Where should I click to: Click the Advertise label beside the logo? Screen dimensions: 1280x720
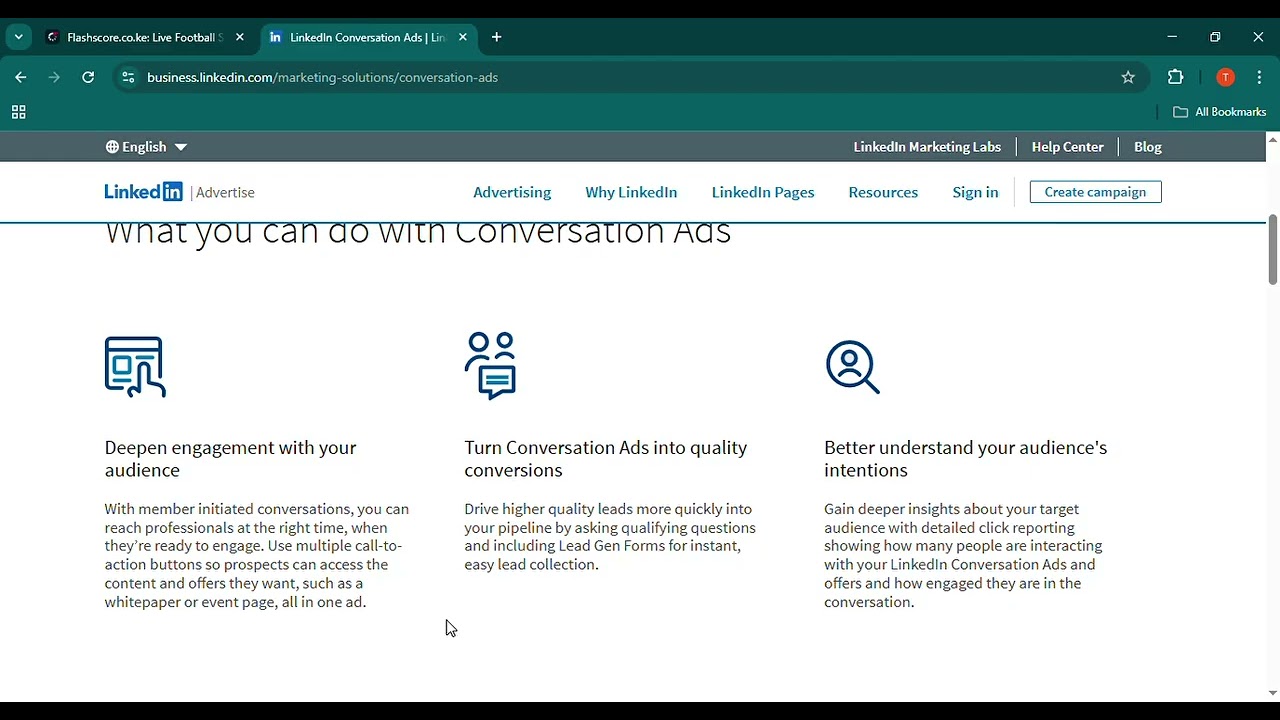point(226,193)
